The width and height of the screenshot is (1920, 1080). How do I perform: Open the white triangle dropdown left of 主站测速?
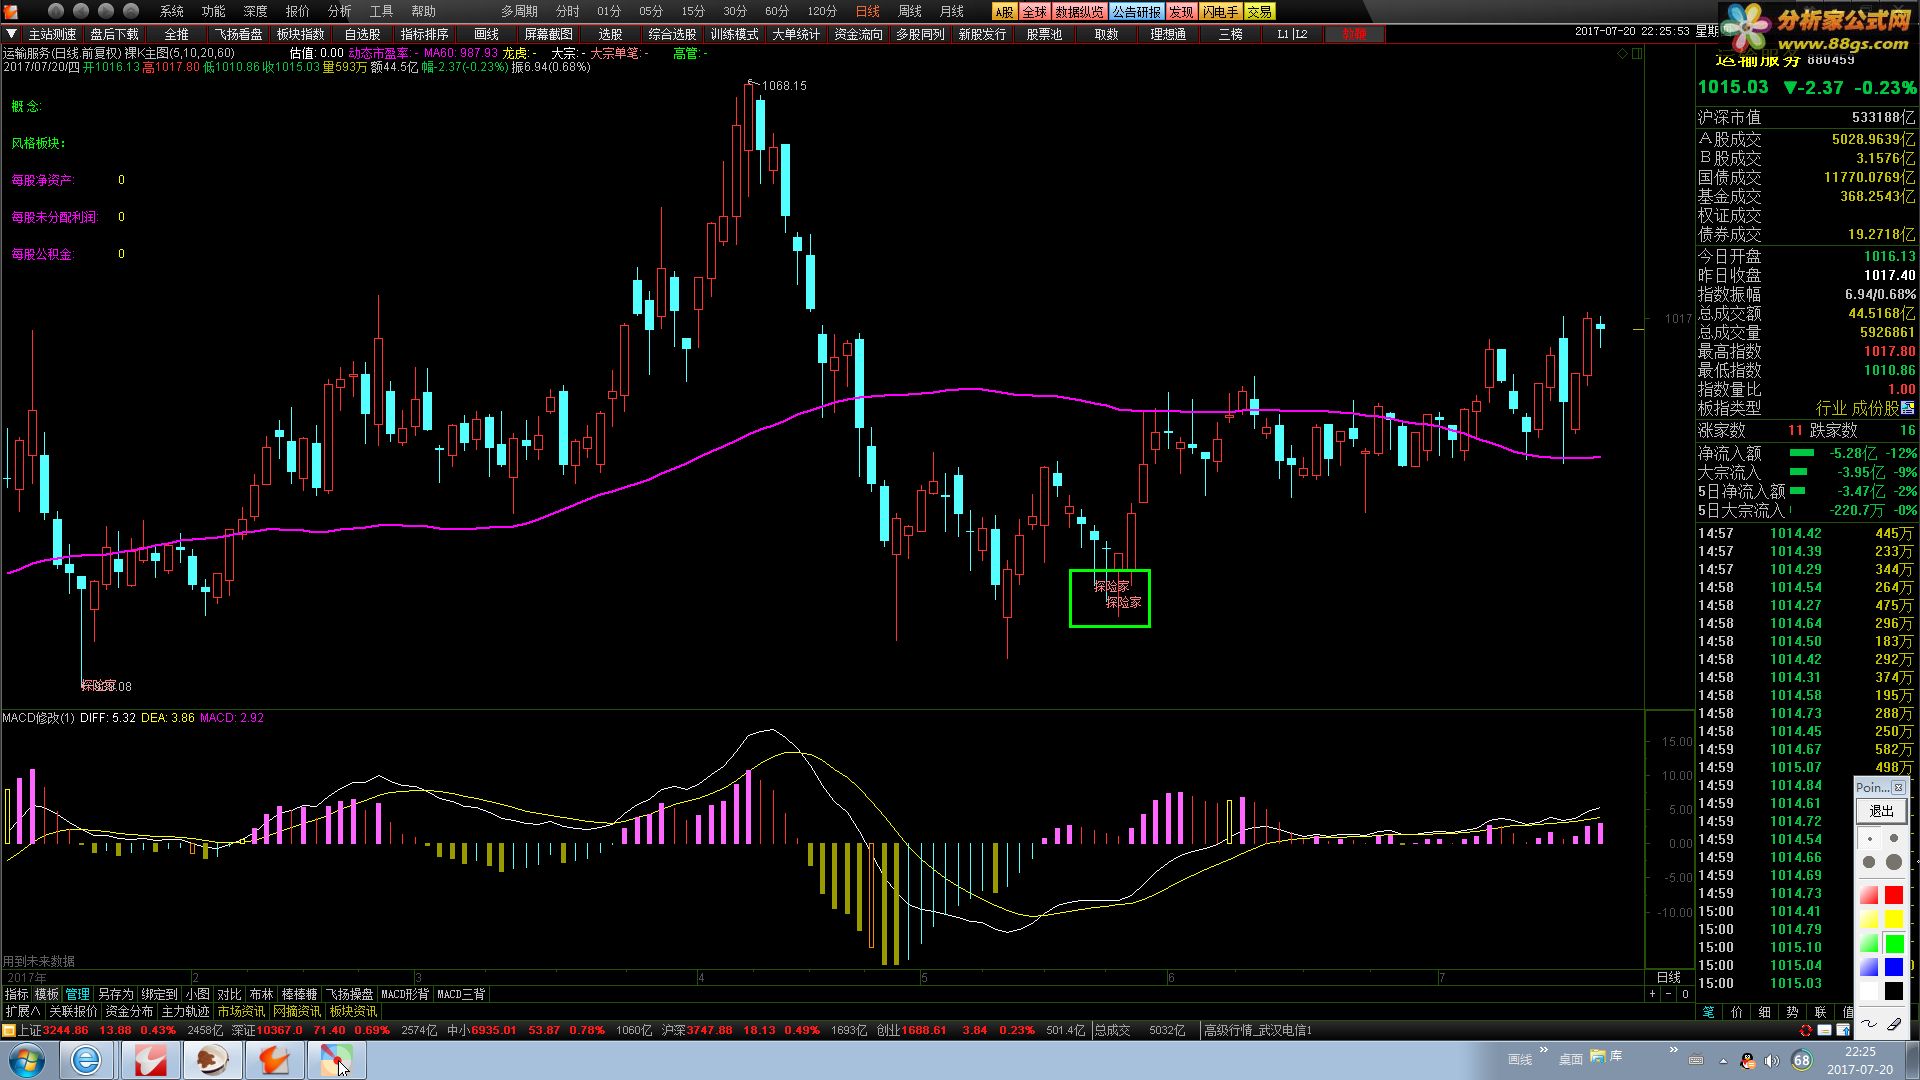pos(11,34)
